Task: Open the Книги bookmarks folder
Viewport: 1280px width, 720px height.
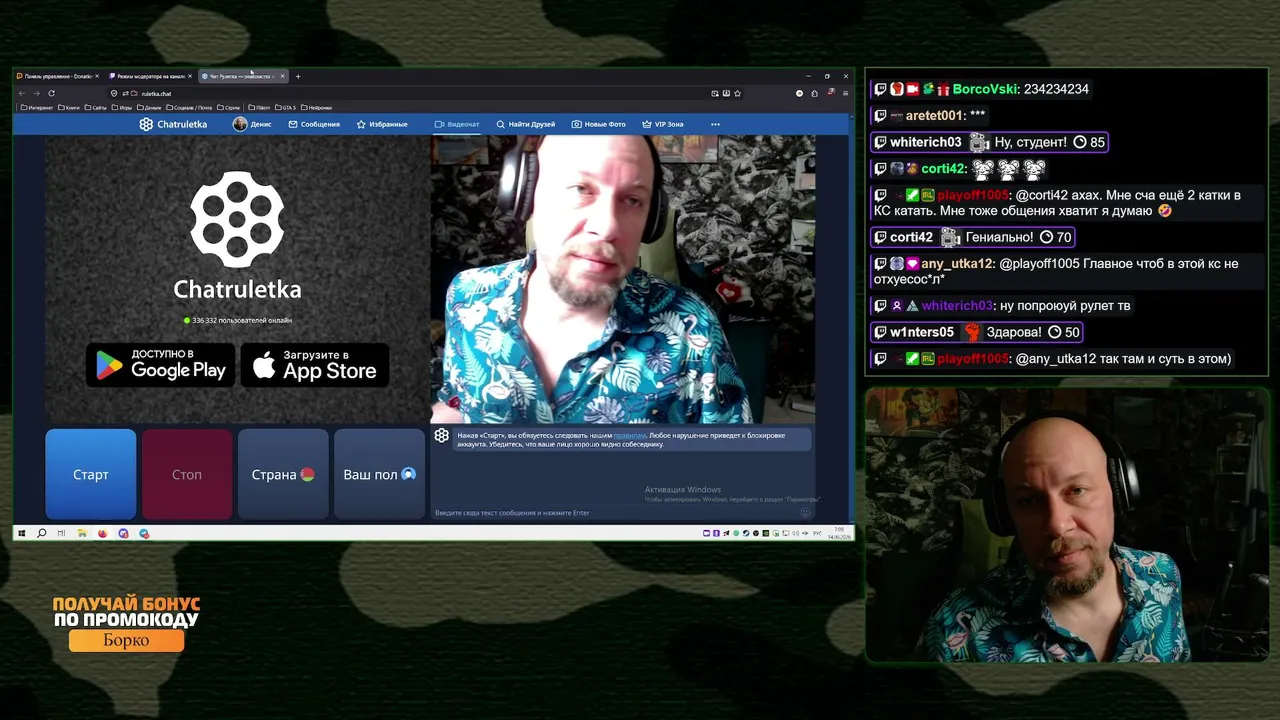Action: tap(69, 107)
